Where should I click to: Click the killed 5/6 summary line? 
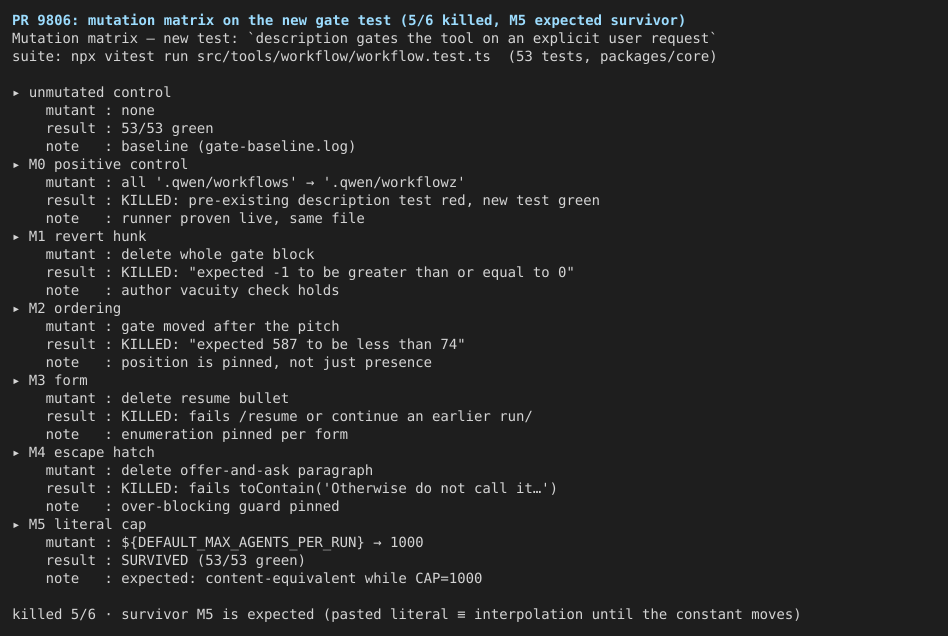406,614
